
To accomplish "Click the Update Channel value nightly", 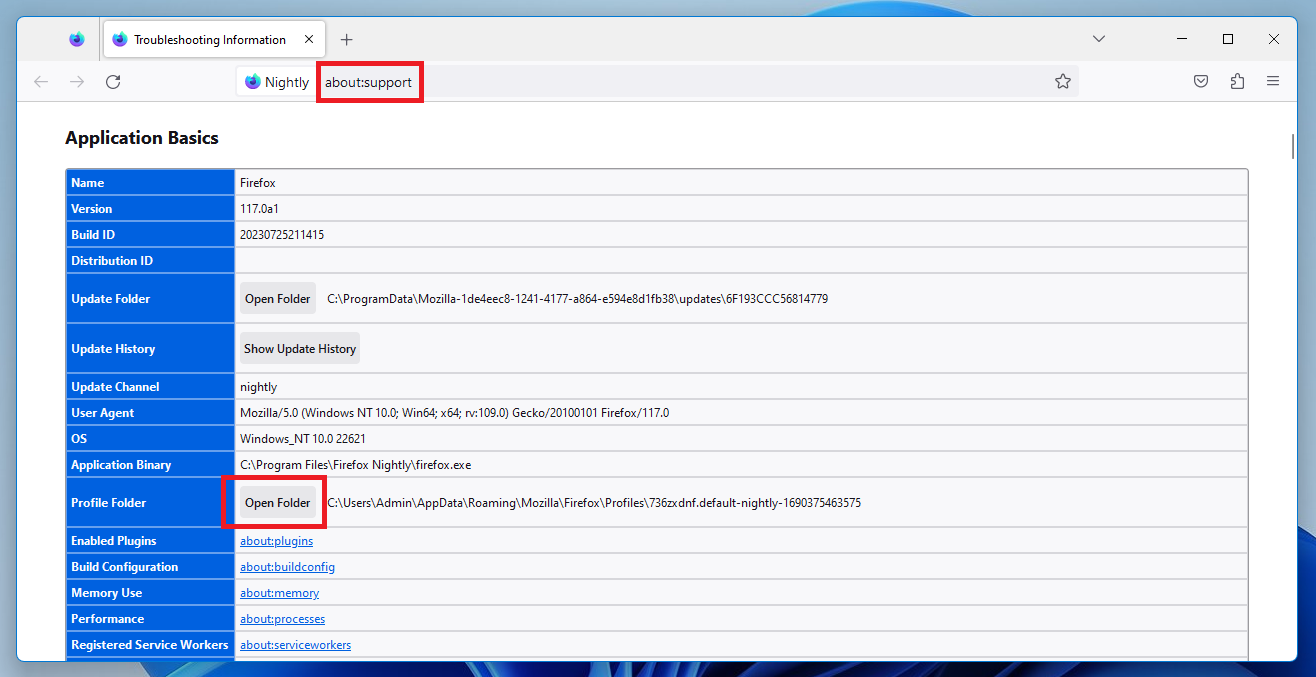I will point(258,387).
